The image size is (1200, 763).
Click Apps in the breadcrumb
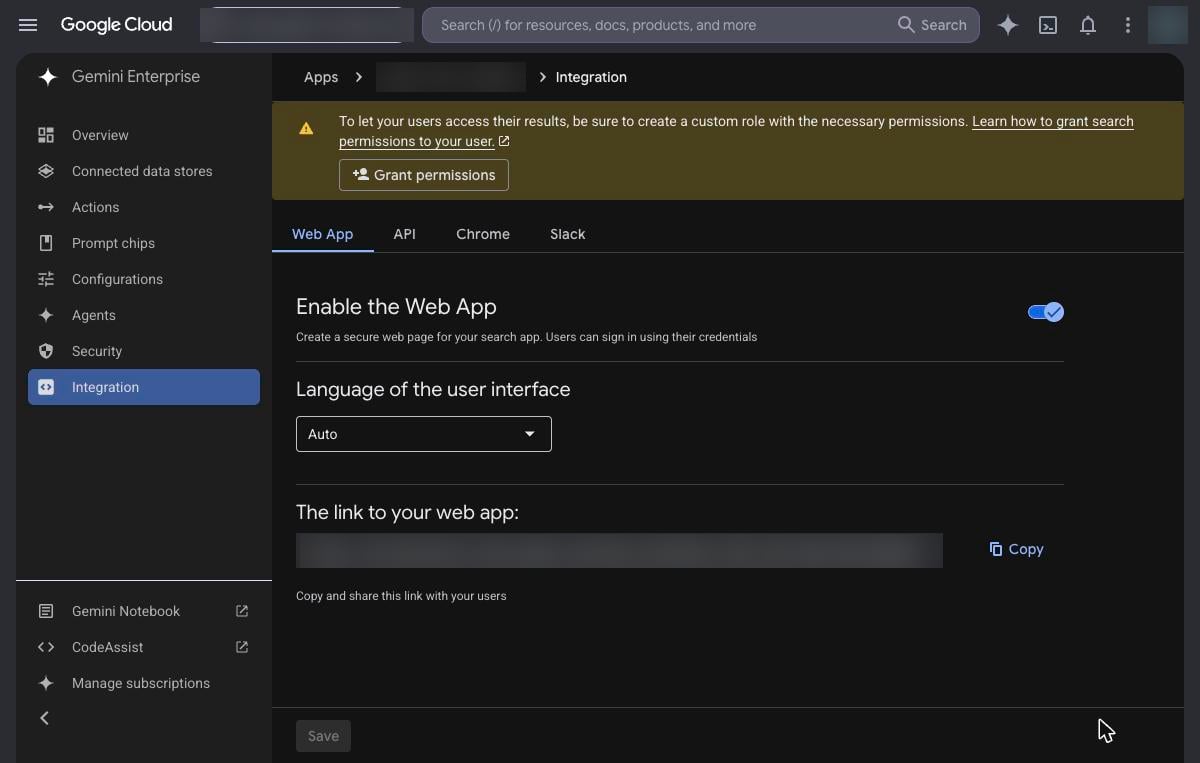(321, 77)
